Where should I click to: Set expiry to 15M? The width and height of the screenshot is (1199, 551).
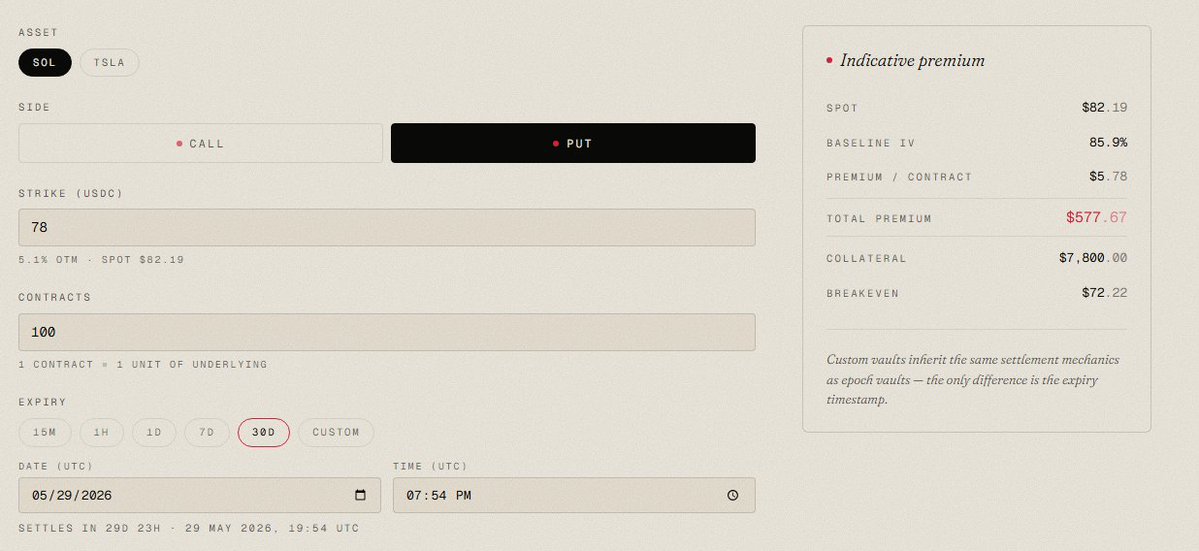45,433
